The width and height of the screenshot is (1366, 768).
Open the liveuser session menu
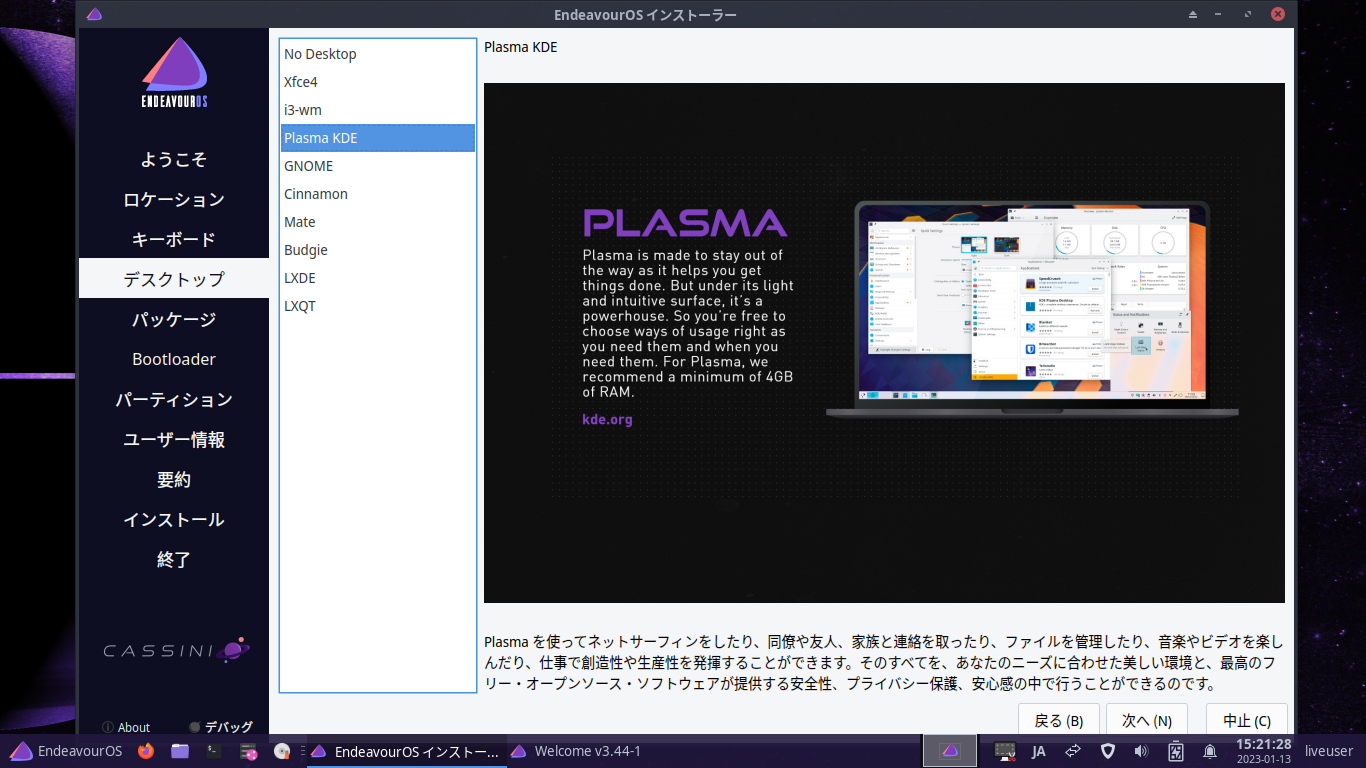click(x=1329, y=751)
